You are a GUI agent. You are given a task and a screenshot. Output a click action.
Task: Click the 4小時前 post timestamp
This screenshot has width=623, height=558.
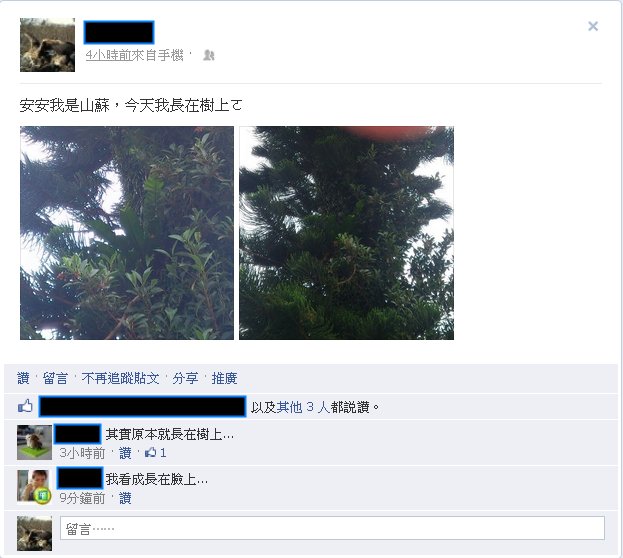[108, 55]
